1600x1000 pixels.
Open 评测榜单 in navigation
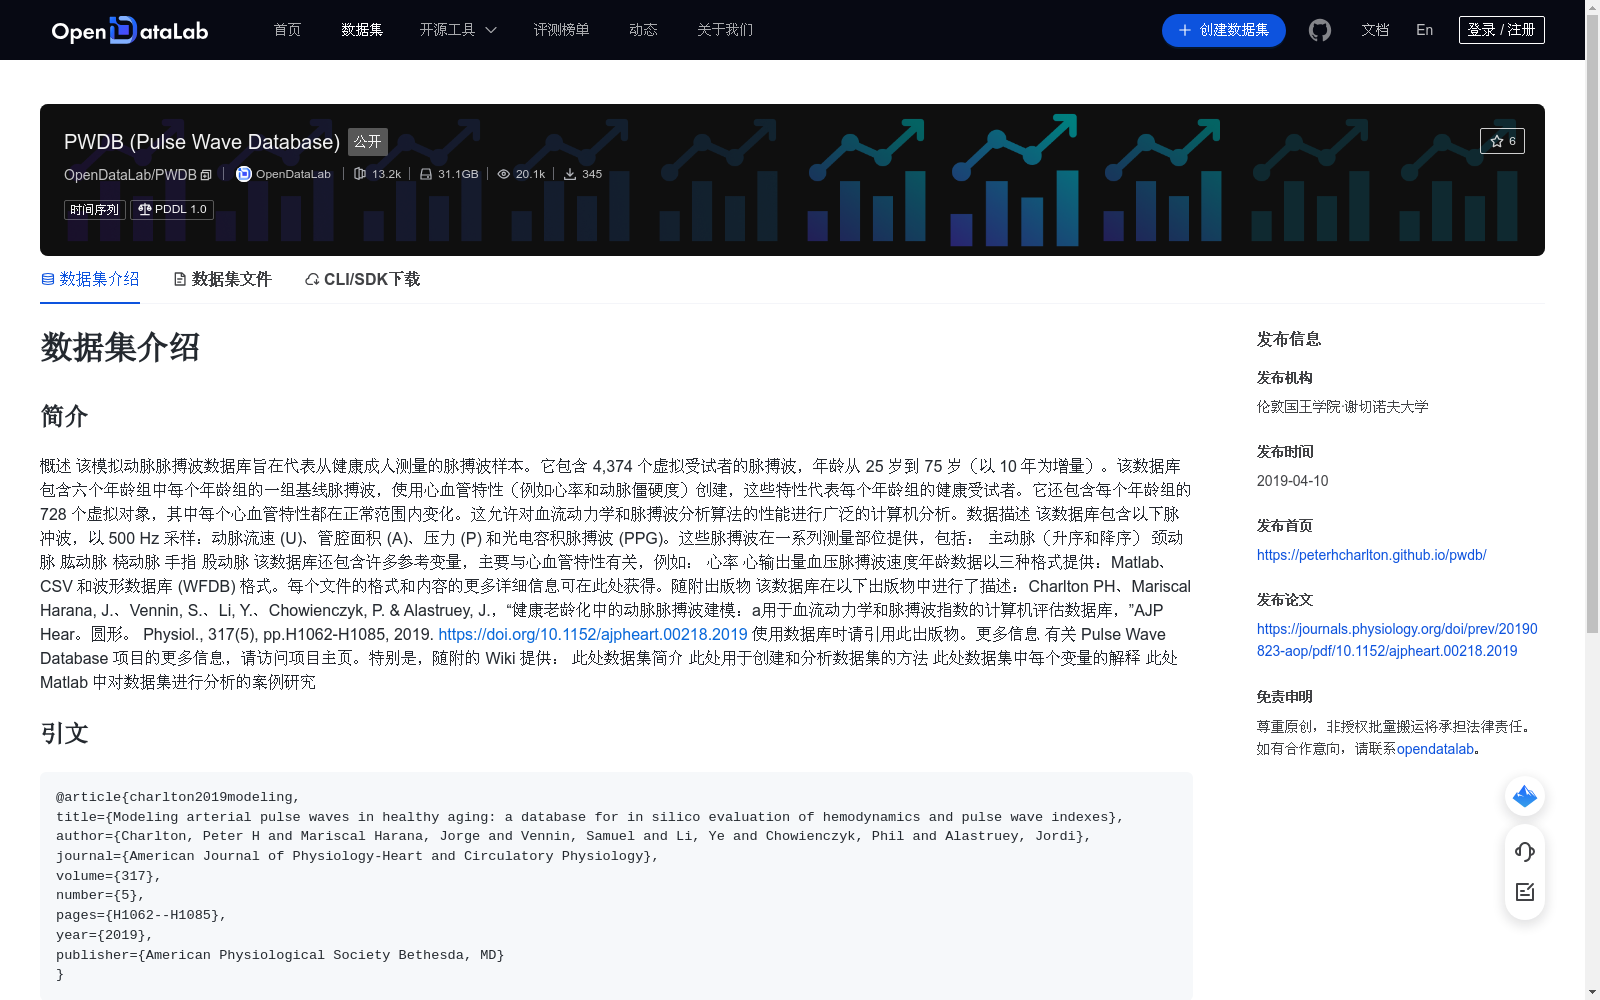tap(561, 30)
